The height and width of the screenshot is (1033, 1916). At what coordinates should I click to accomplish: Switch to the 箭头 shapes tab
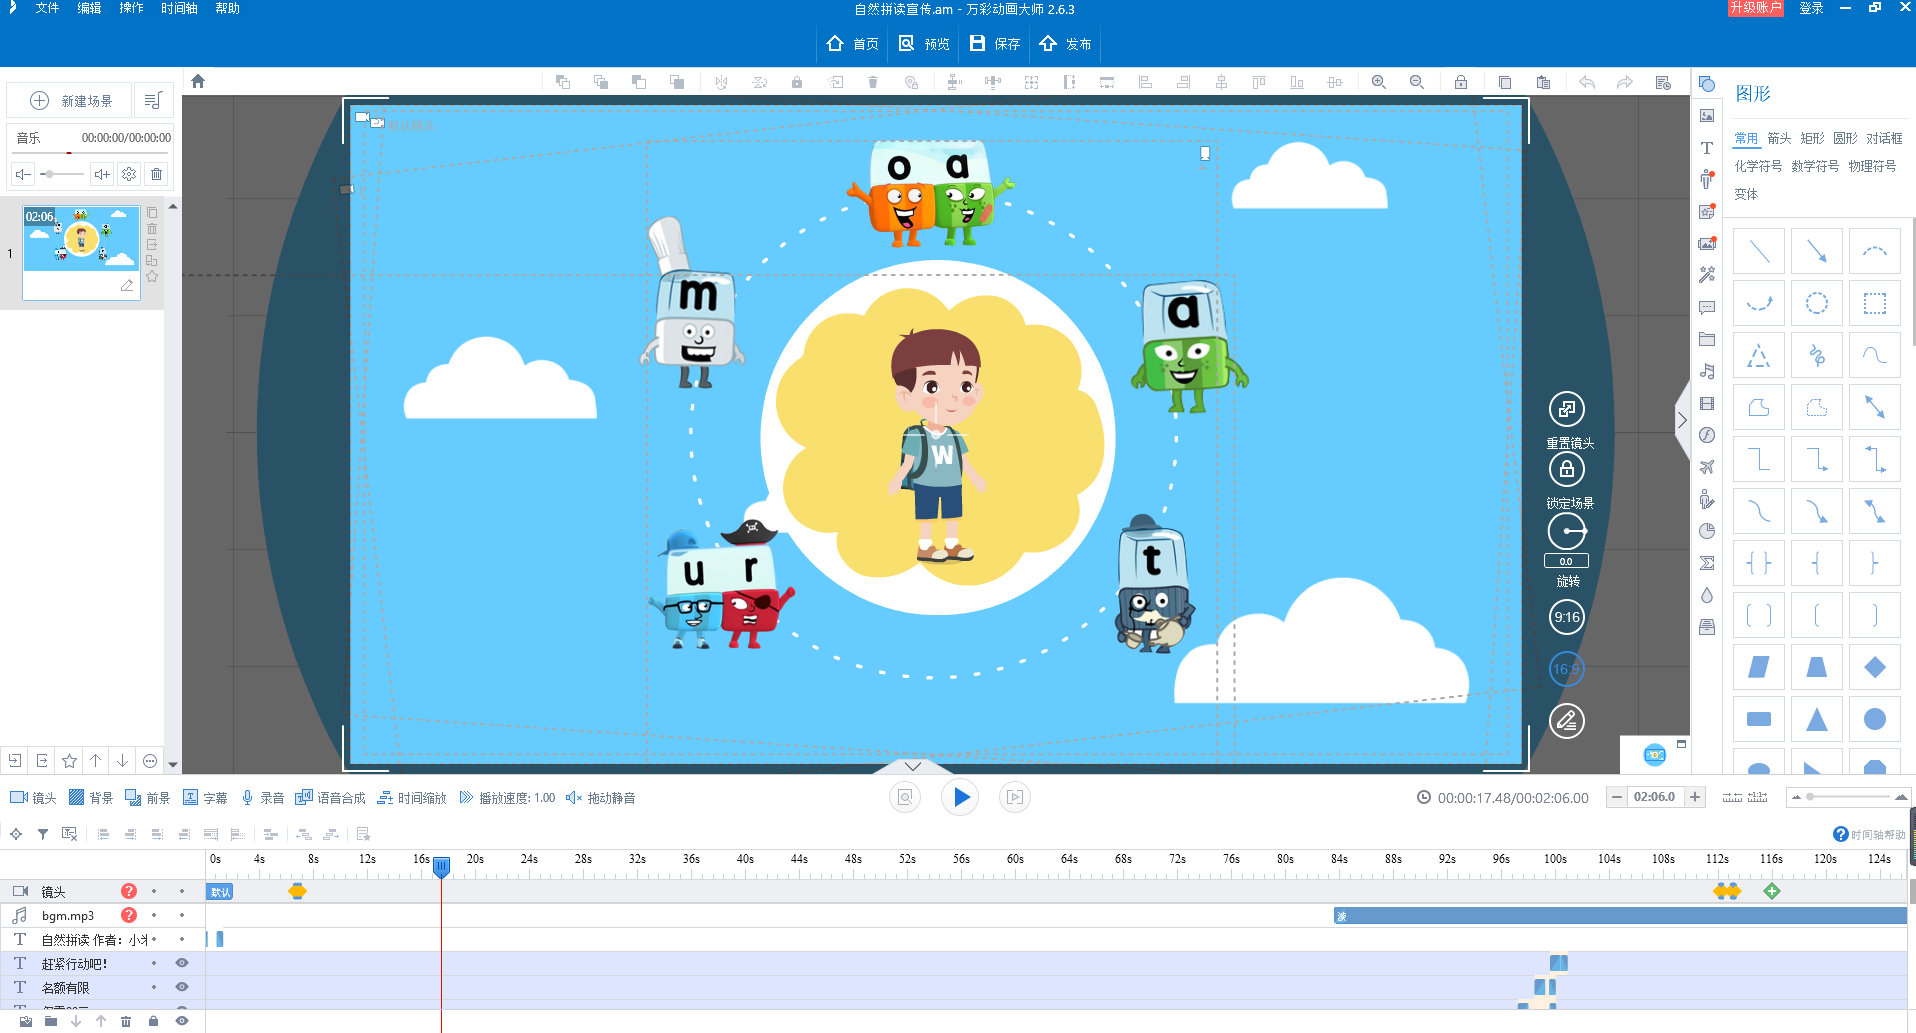pyautogui.click(x=1779, y=139)
